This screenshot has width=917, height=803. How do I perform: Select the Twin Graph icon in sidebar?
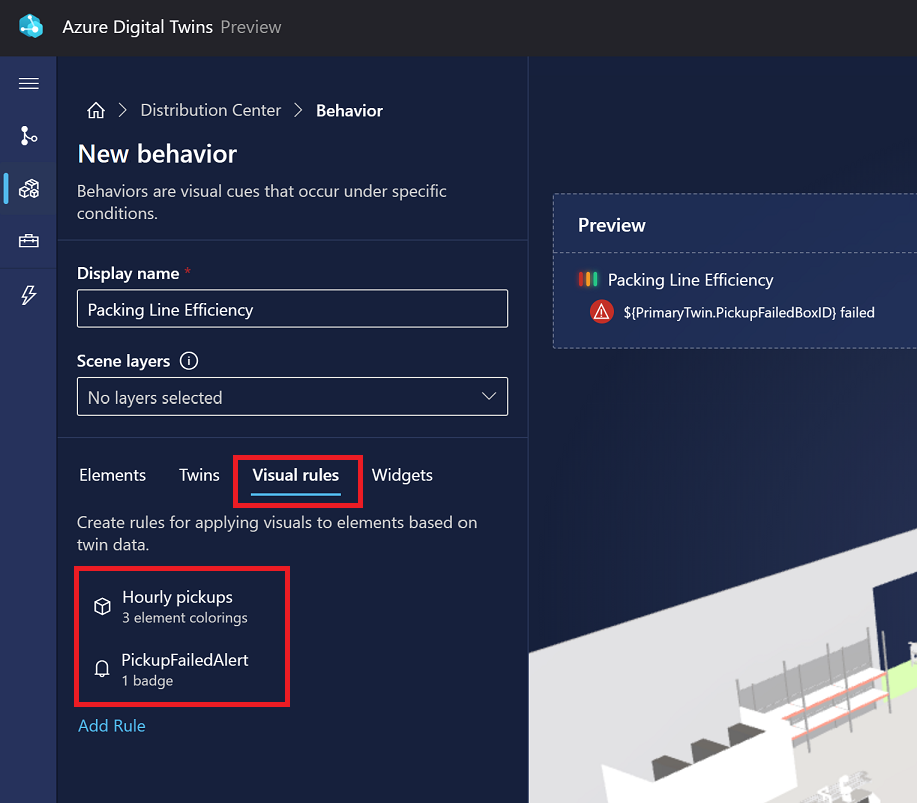click(28, 135)
